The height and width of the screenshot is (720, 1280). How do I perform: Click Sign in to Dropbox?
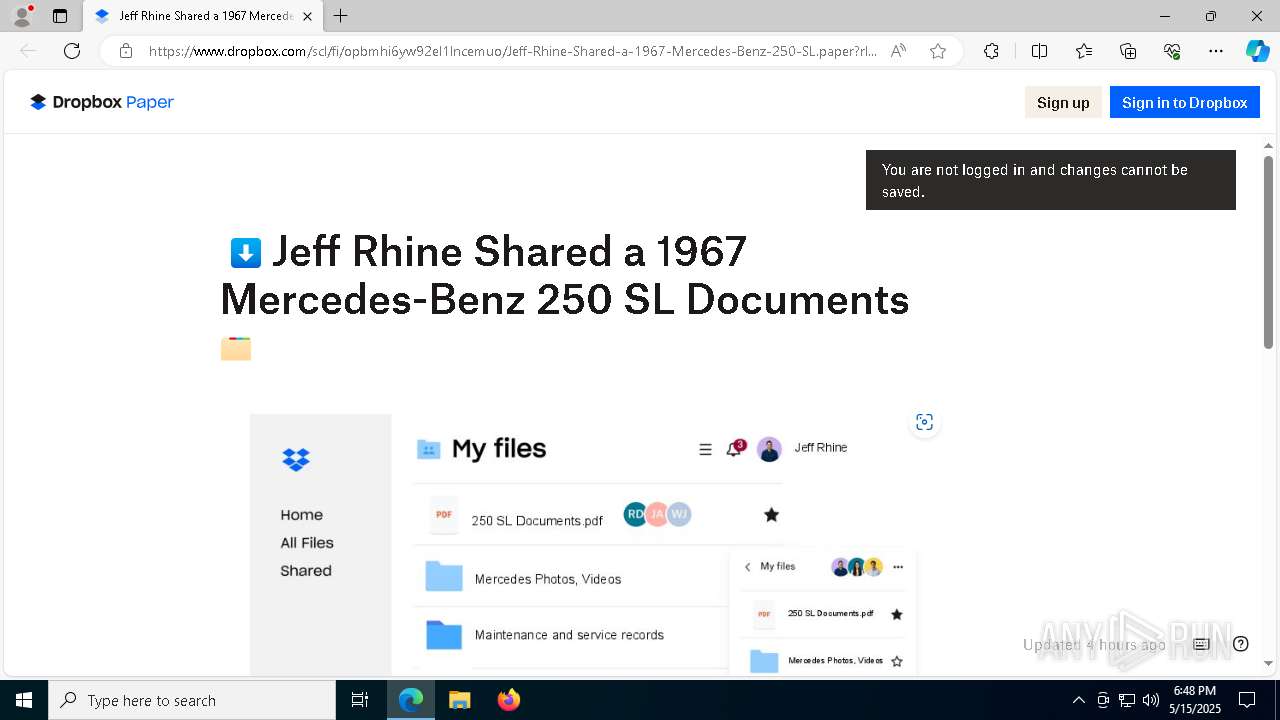coord(1184,102)
